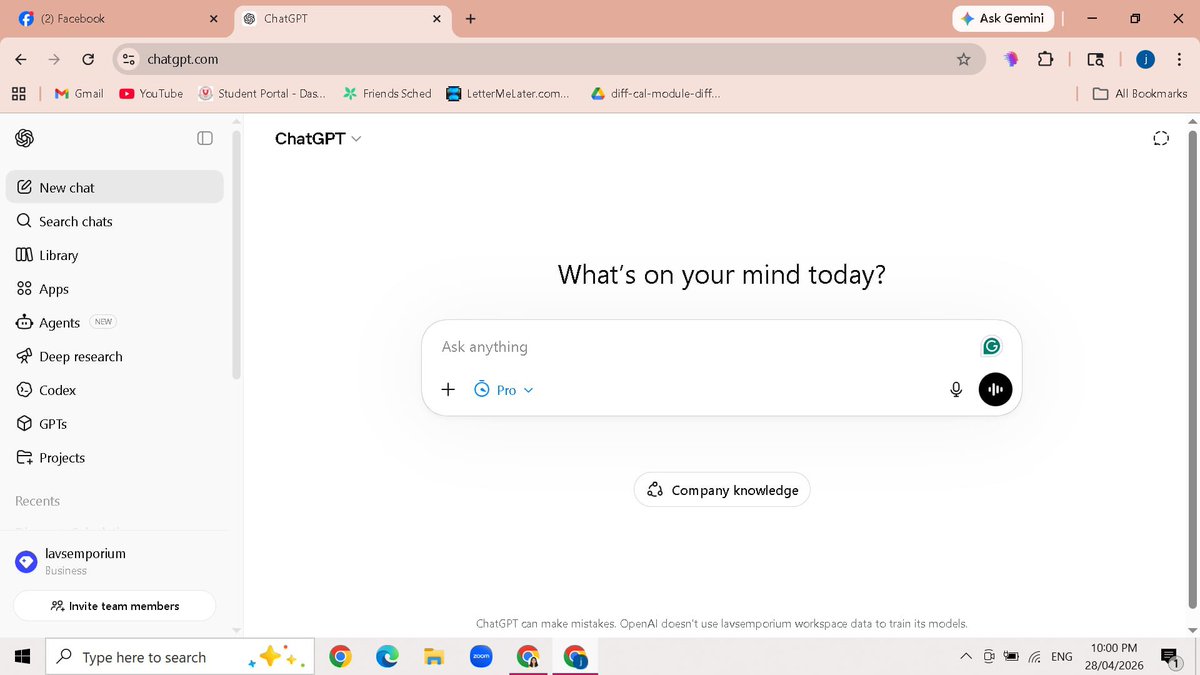Open Search chats
Viewport: 1200px width, 675px height.
pos(115,221)
